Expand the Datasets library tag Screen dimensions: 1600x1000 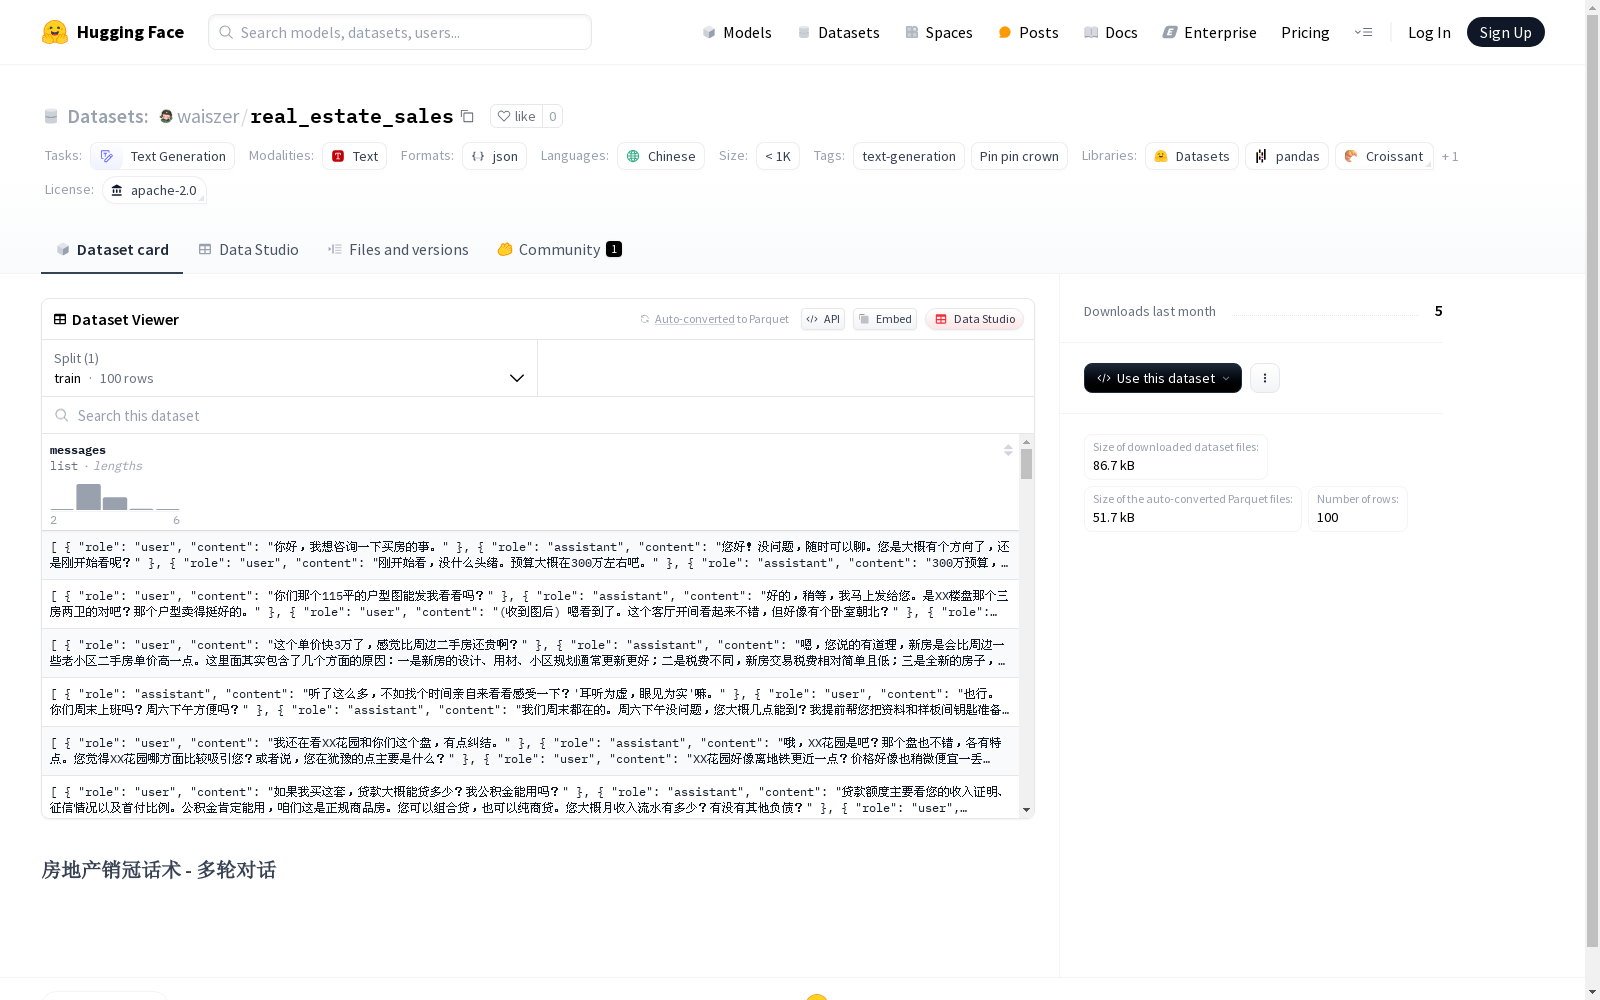click(x=1192, y=156)
